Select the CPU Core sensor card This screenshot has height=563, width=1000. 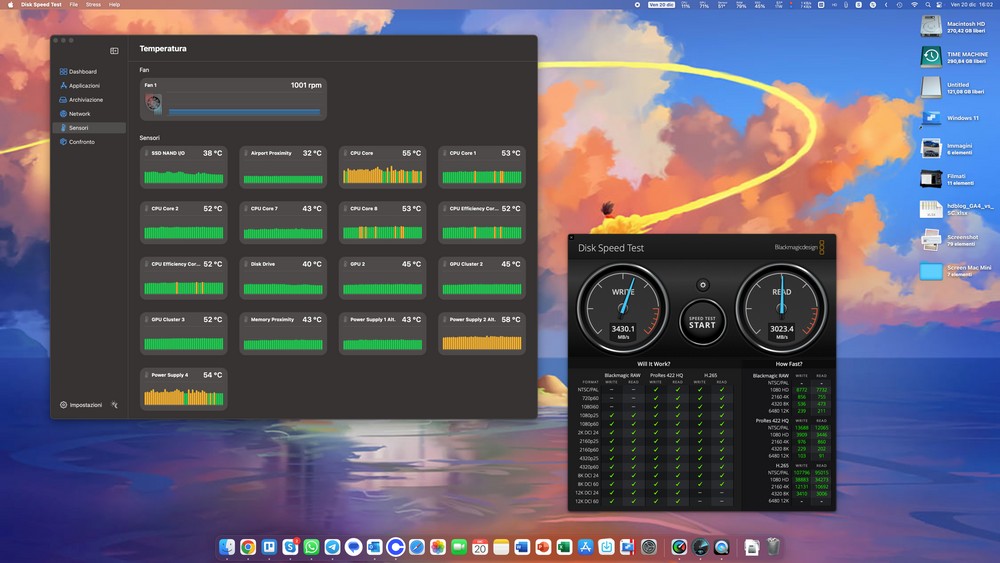coord(382,167)
